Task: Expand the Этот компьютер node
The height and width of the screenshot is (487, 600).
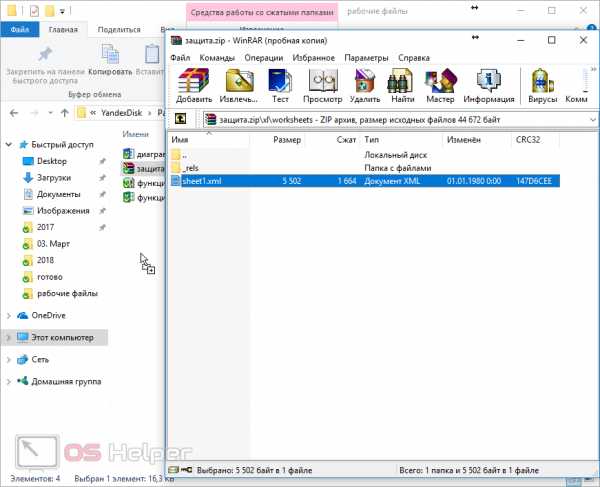Action: (8, 338)
